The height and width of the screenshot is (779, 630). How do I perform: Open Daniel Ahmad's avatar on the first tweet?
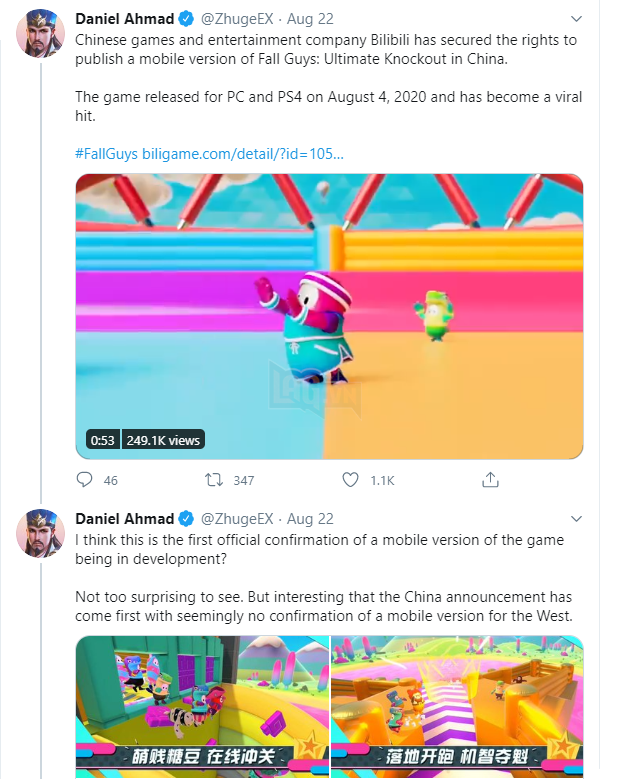[41, 33]
